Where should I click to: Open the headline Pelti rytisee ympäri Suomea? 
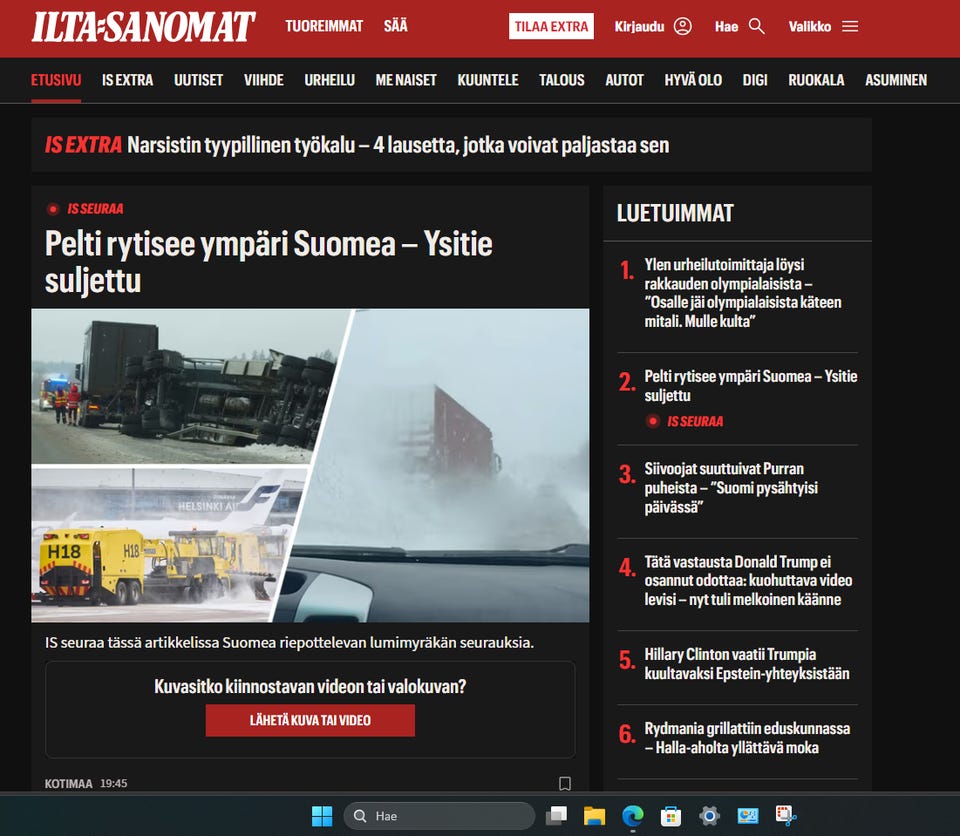click(268, 262)
